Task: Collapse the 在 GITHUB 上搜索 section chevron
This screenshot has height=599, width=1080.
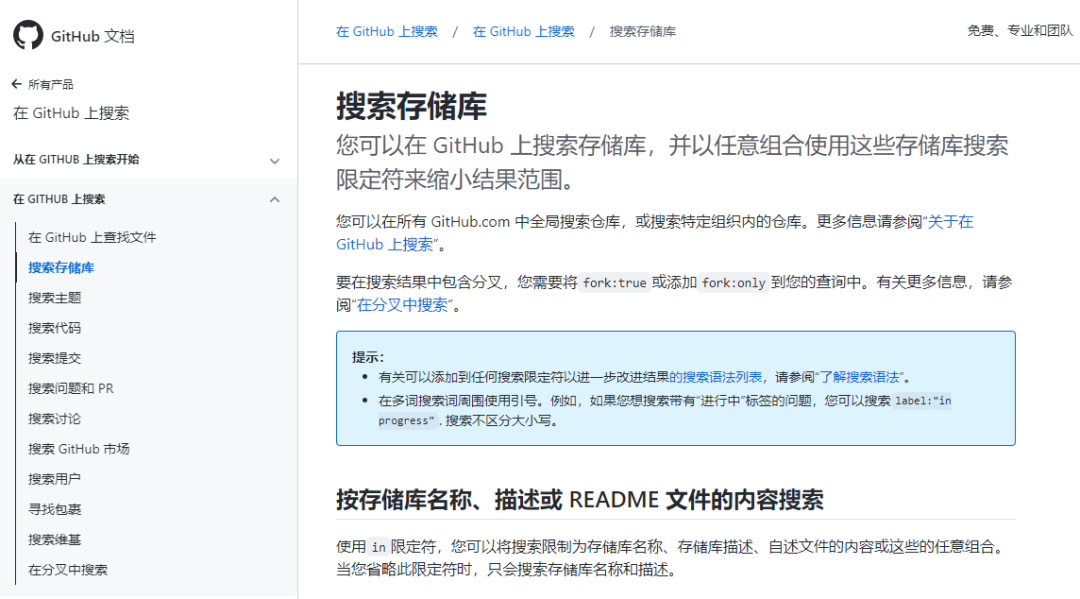Action: [275, 200]
